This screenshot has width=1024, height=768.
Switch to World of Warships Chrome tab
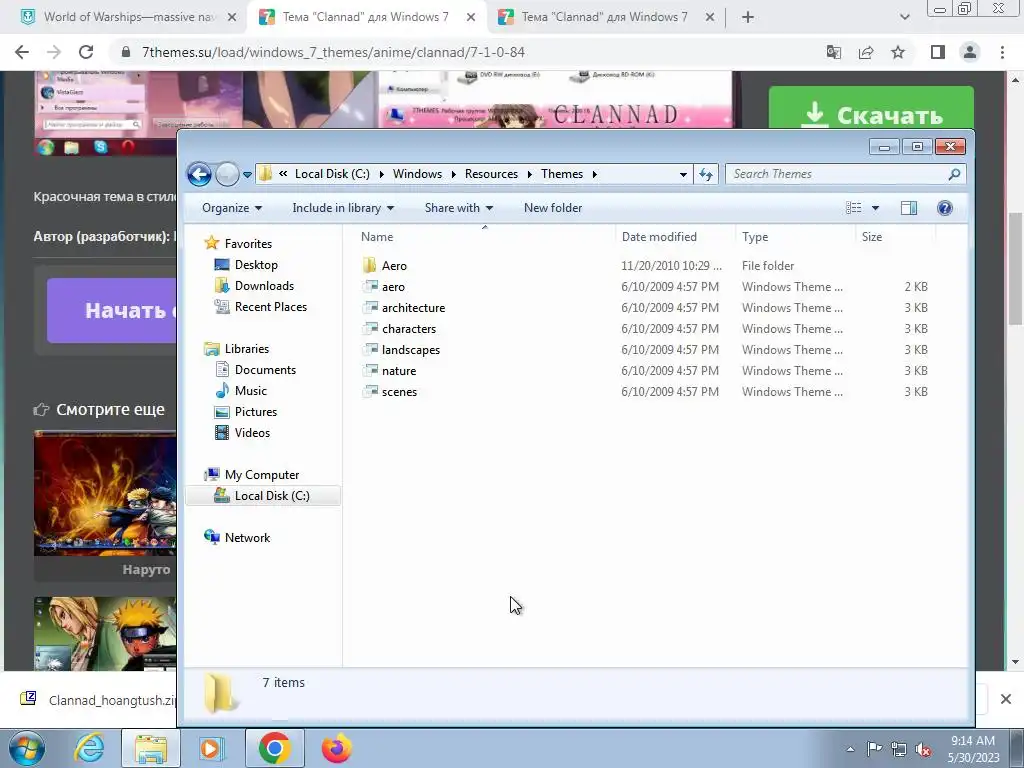coord(128,17)
